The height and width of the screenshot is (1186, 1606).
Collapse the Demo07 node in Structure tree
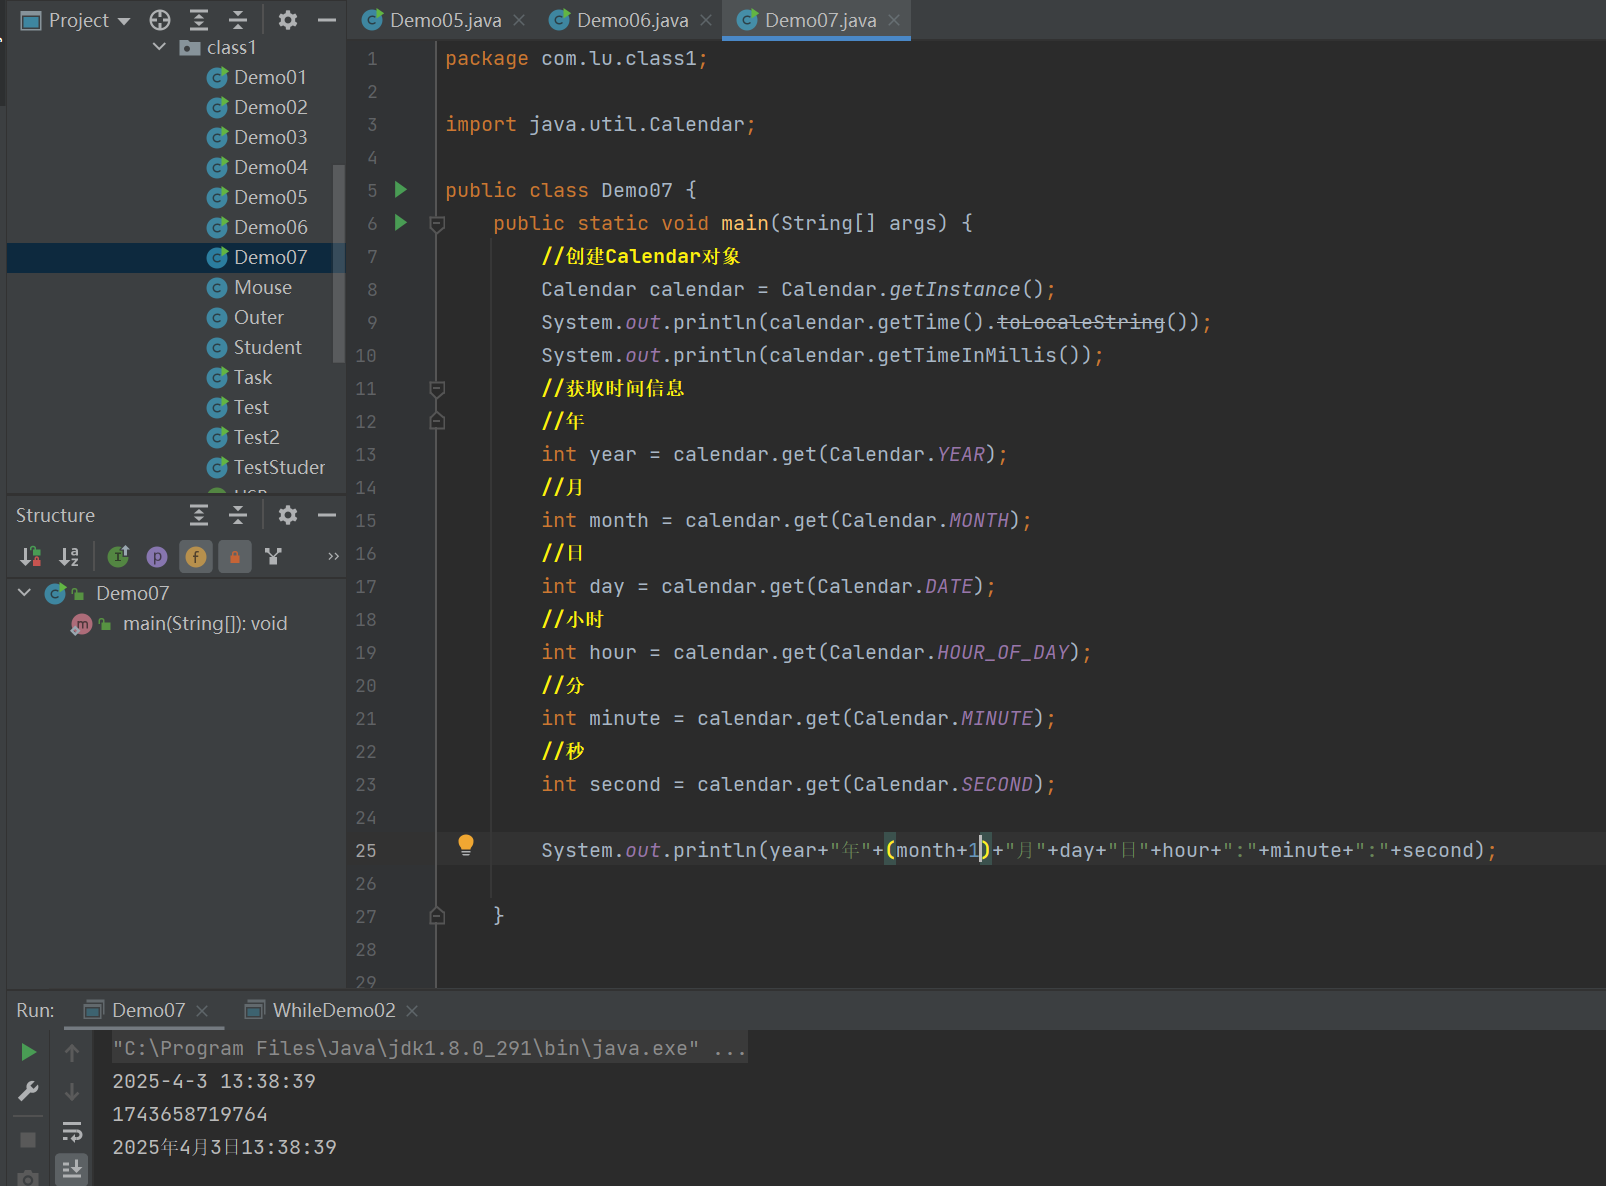[25, 593]
